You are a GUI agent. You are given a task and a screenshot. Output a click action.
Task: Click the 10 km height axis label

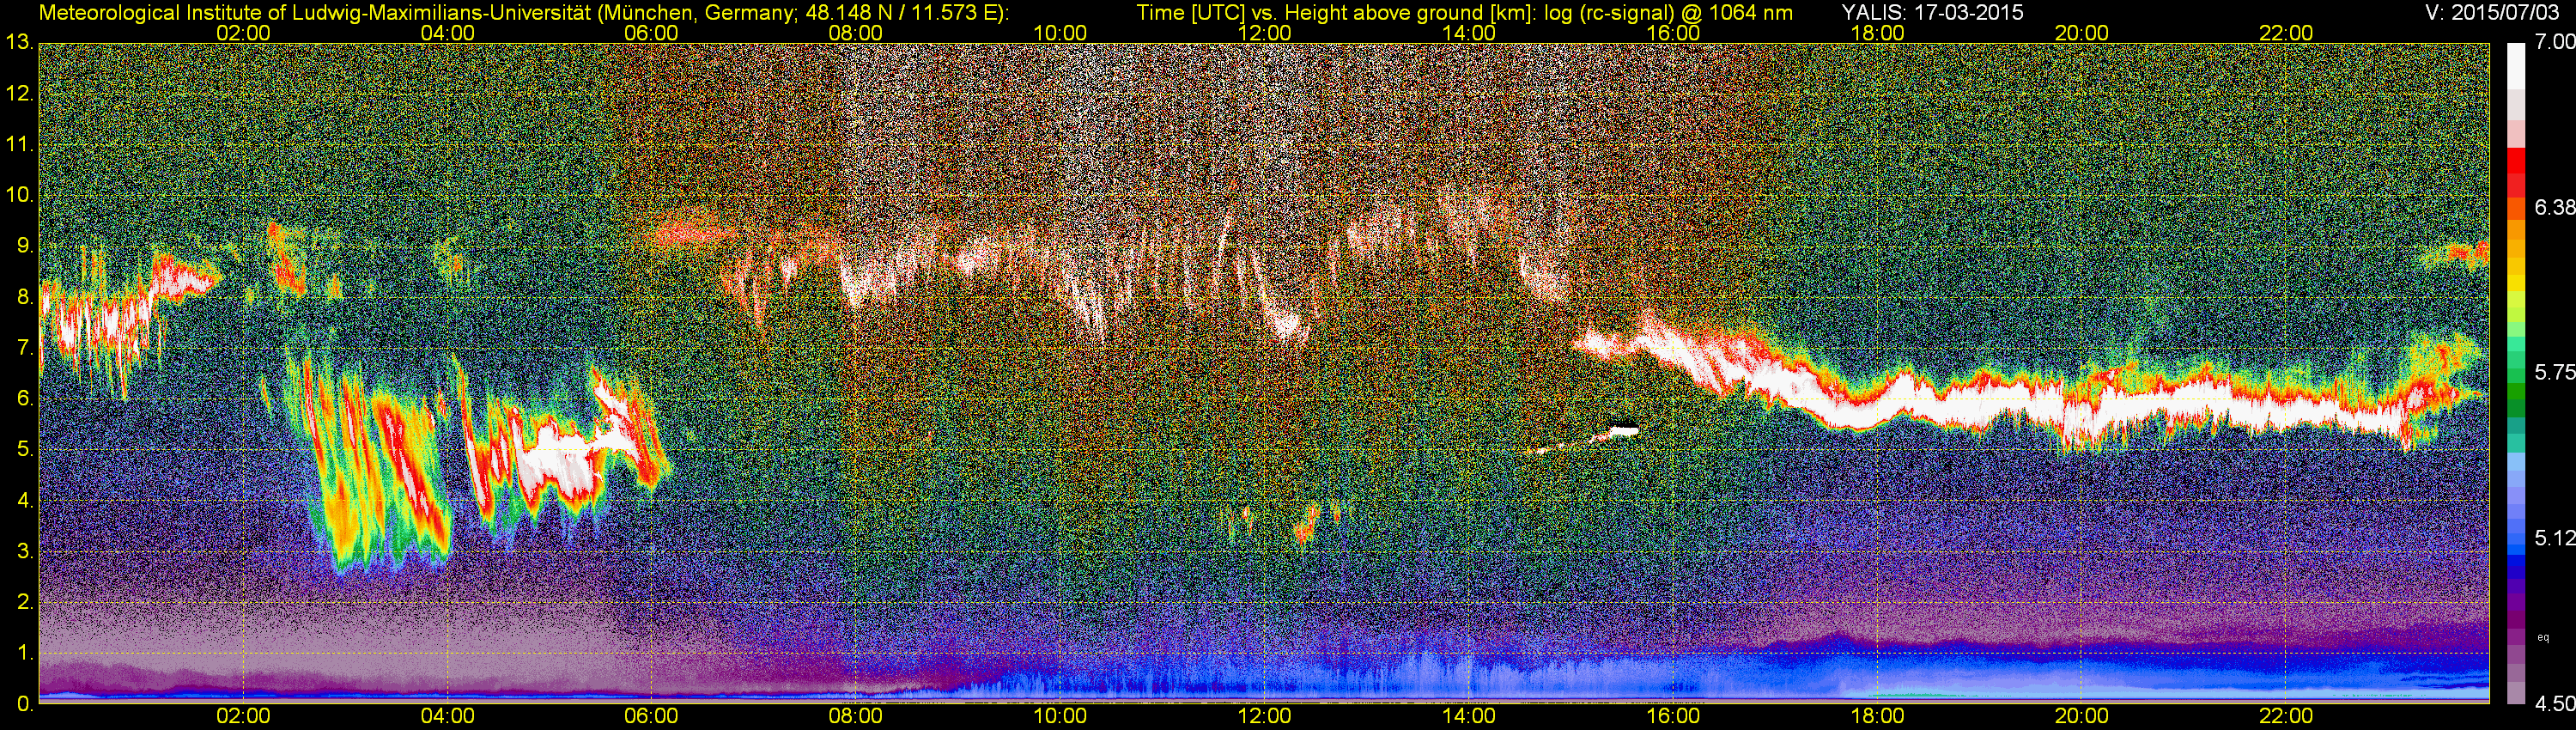[19, 195]
